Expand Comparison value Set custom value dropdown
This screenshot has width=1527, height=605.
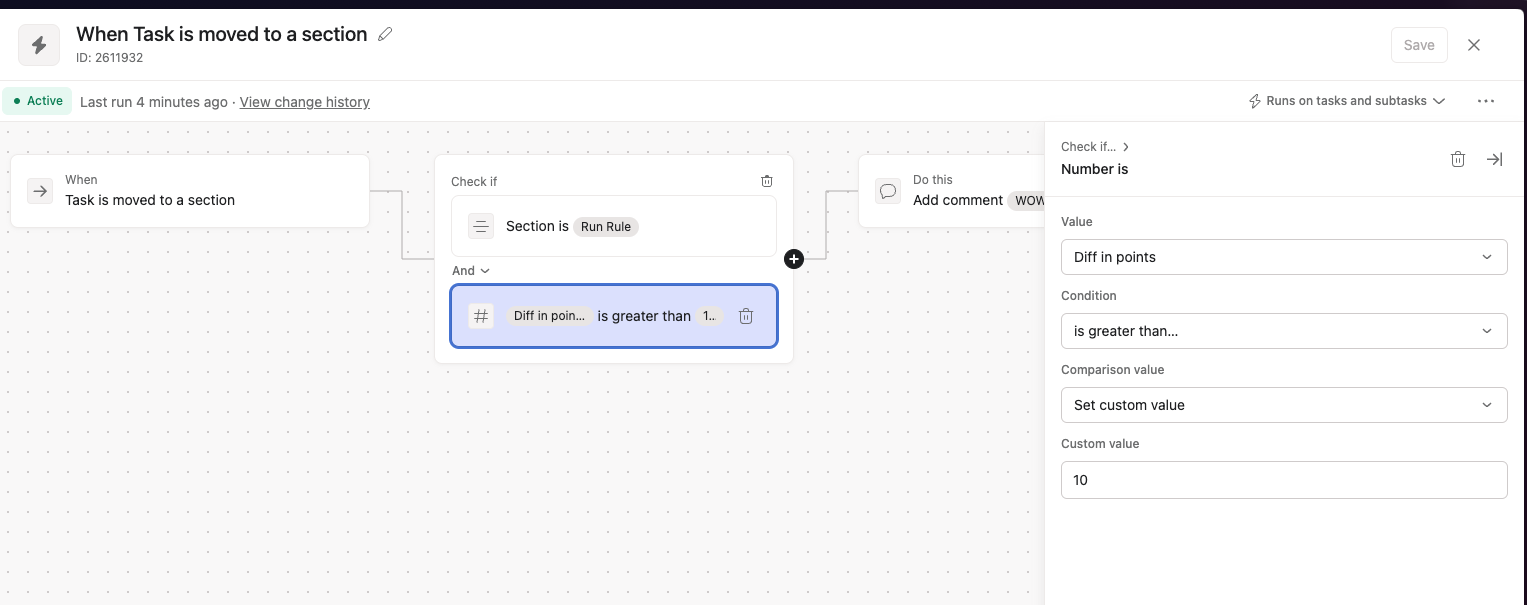click(x=1283, y=405)
